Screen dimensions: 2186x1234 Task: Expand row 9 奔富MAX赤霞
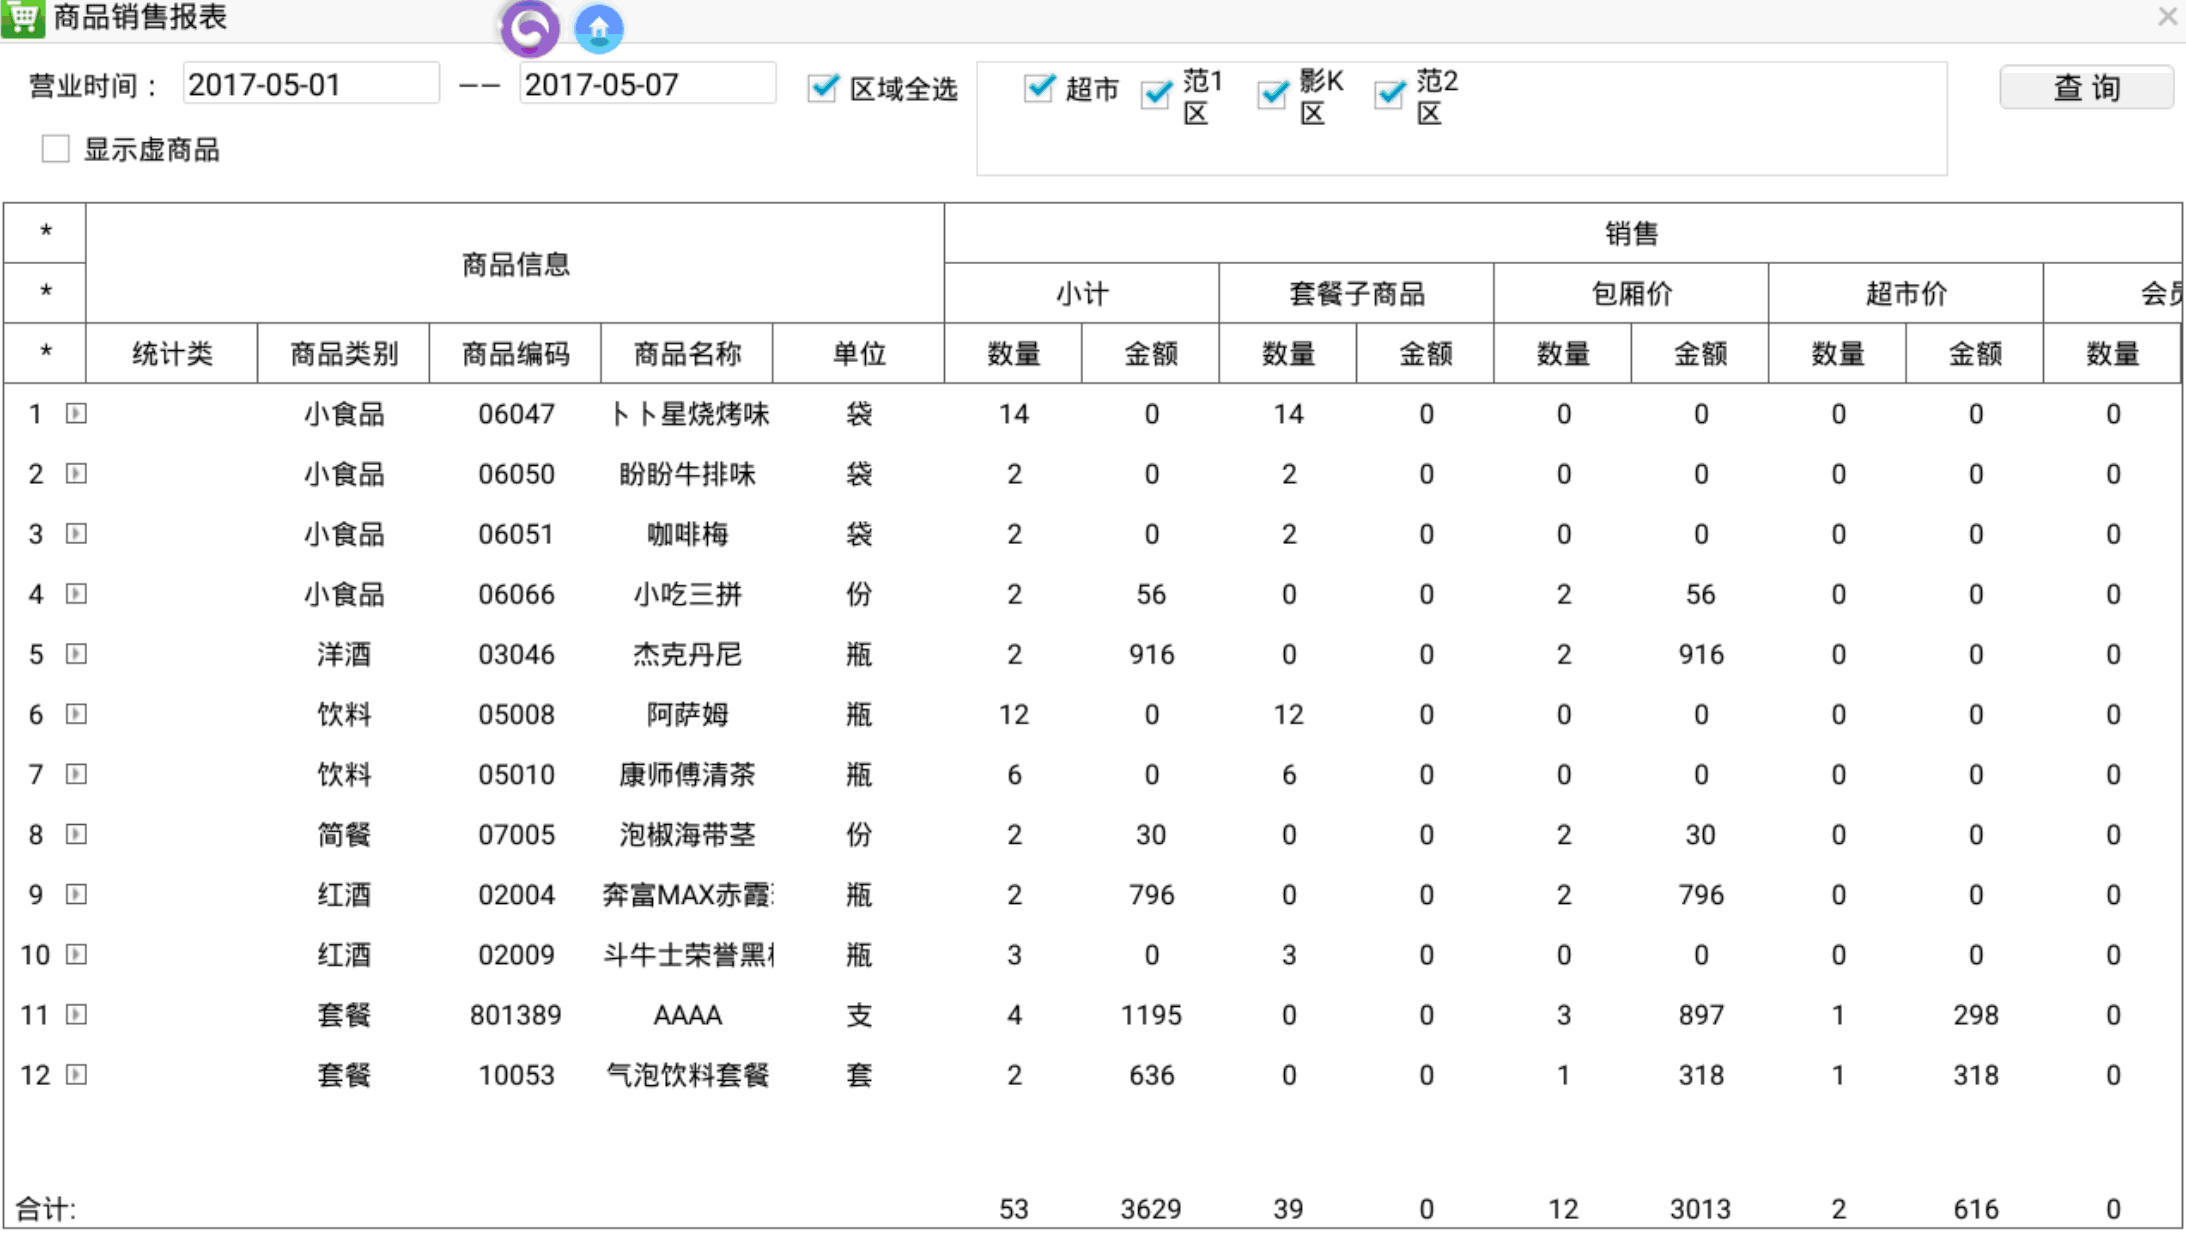pyautogui.click(x=76, y=894)
